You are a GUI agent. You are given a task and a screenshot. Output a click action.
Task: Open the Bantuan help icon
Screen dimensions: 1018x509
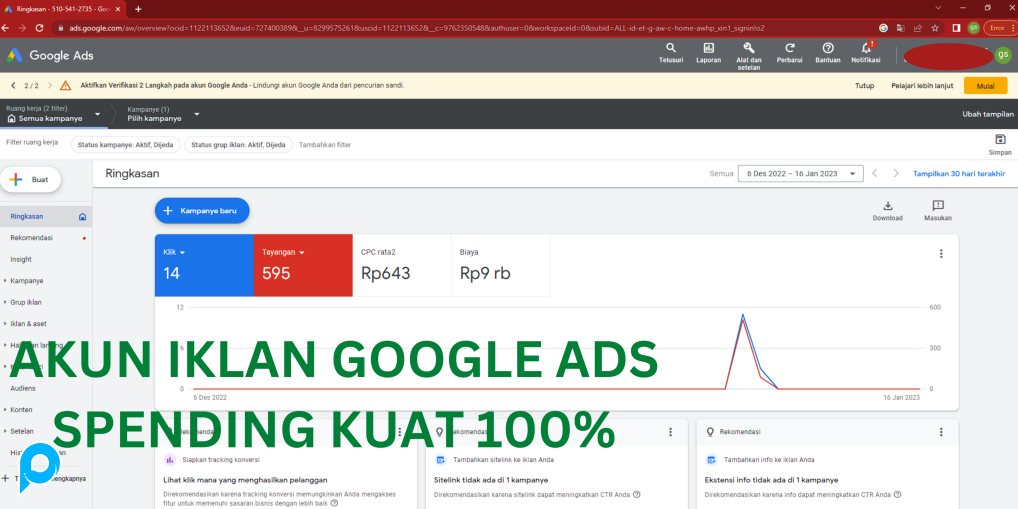pos(828,48)
